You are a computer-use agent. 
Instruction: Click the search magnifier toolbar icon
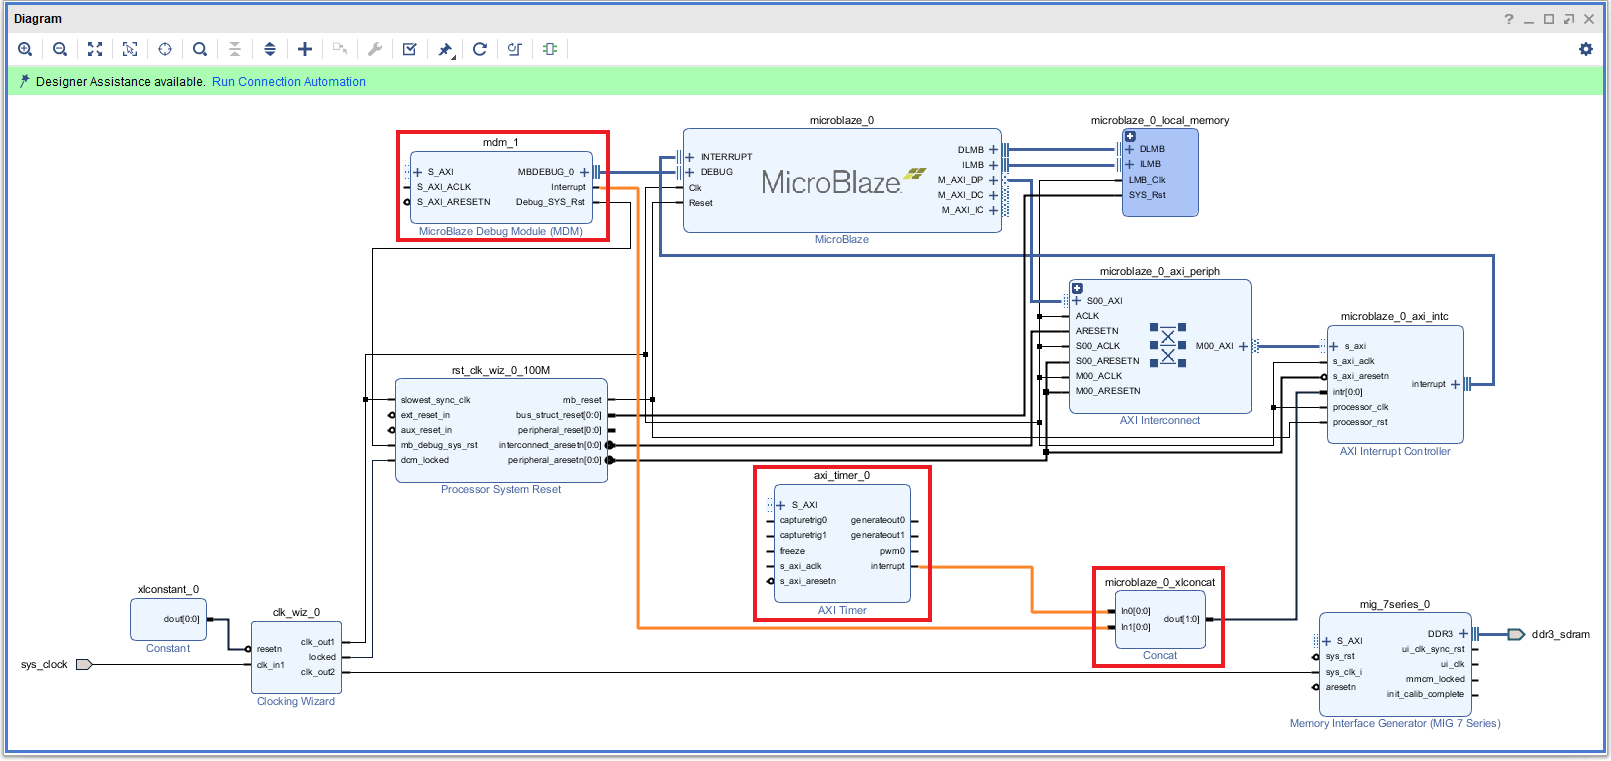(200, 49)
